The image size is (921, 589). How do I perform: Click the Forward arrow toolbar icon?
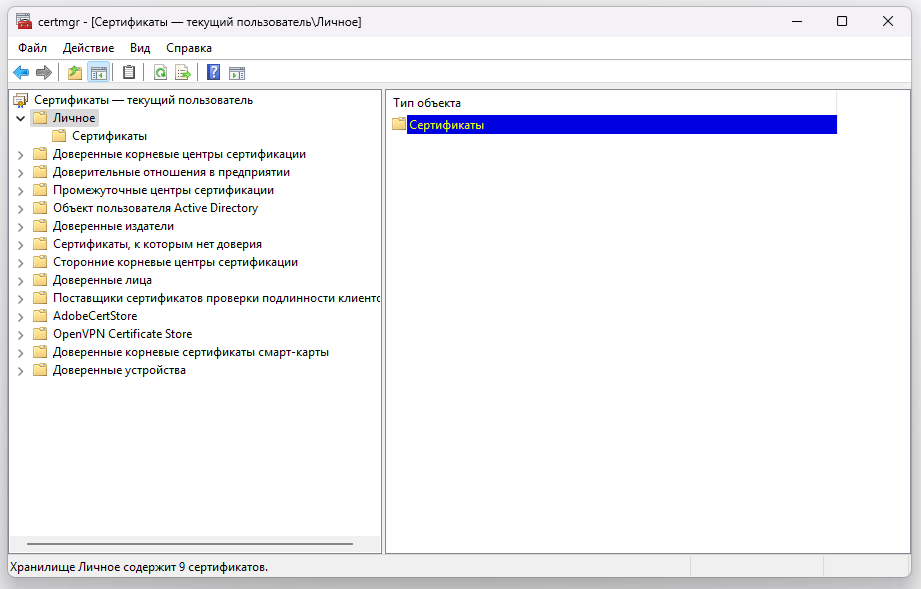[x=43, y=72]
